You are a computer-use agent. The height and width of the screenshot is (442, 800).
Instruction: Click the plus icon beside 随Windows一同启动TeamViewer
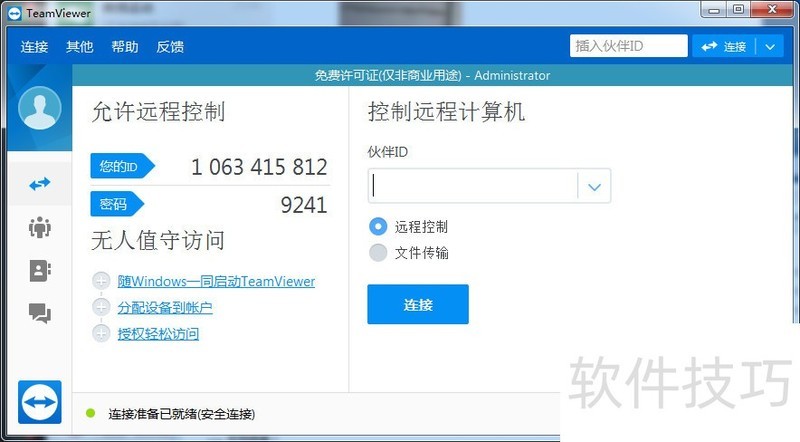click(101, 281)
